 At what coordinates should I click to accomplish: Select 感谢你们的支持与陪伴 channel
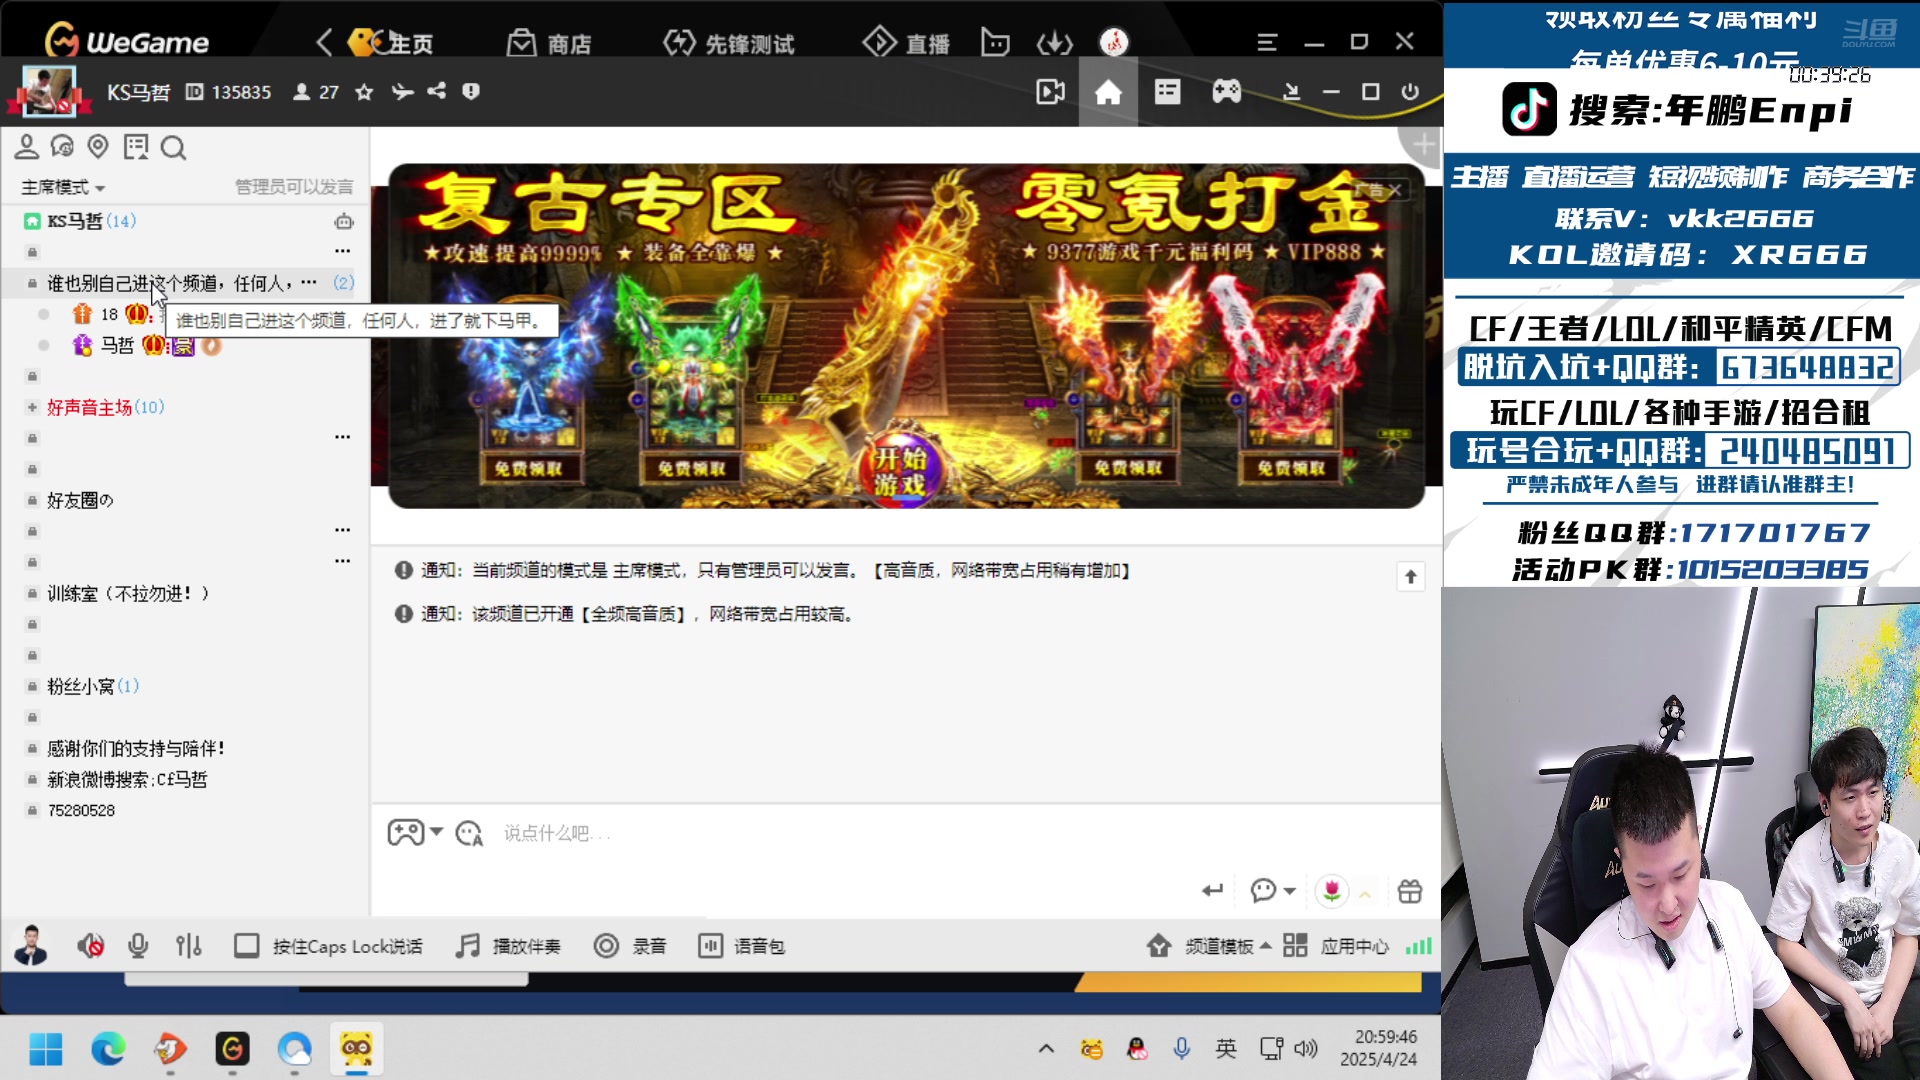136,748
